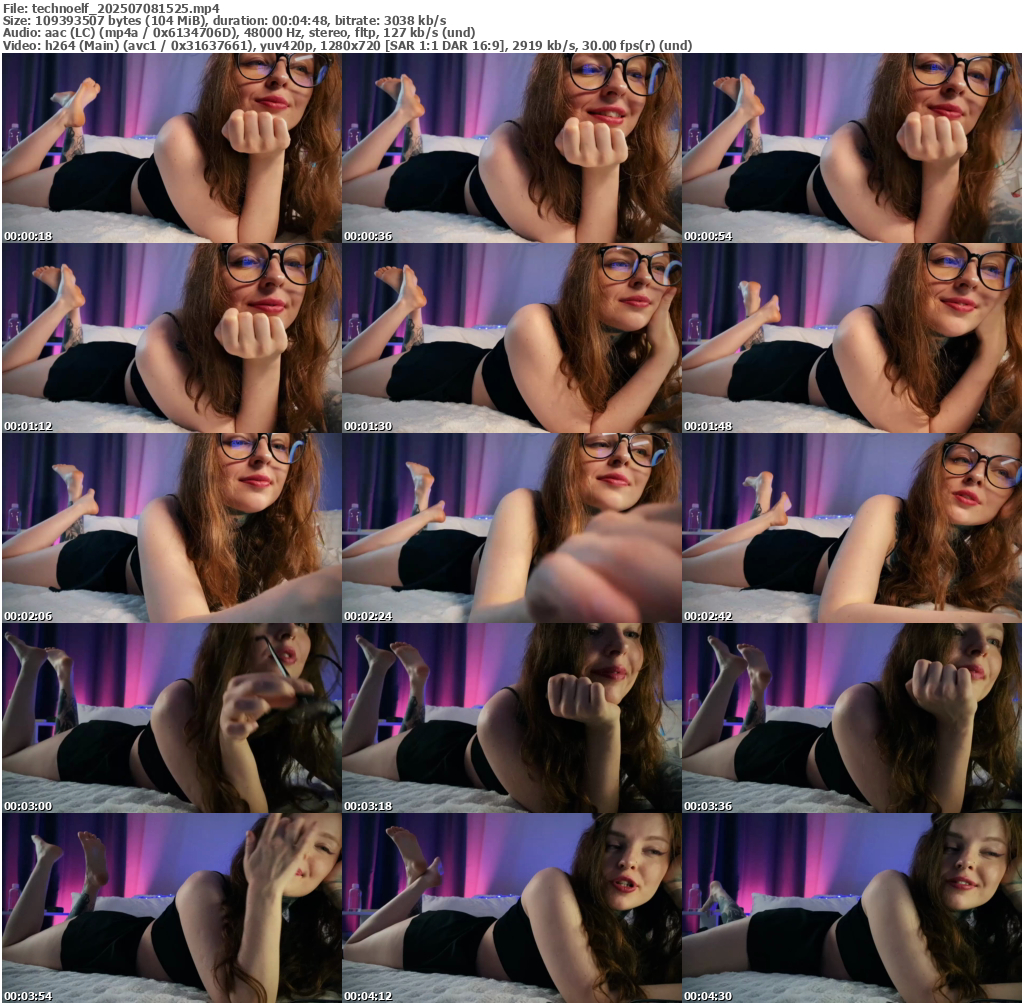The width and height of the screenshot is (1024, 1003).
Task: Click the thumbnail at 00:03:36
Action: 852,718
